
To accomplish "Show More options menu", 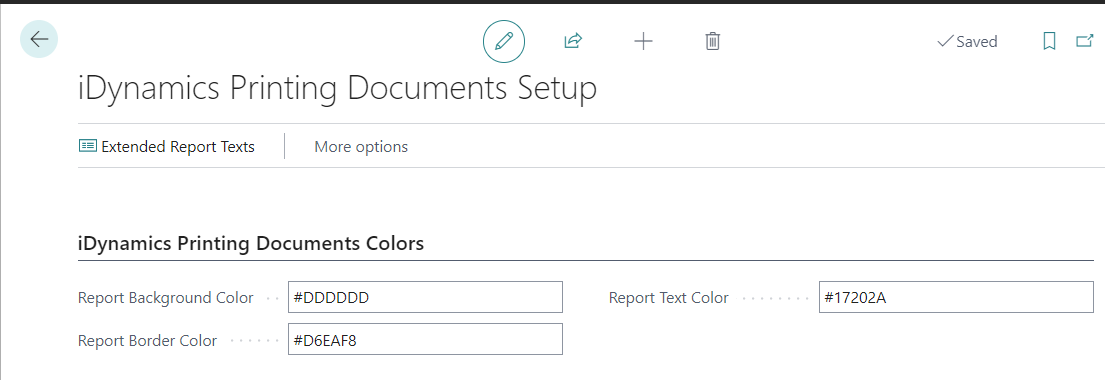I will coord(361,147).
